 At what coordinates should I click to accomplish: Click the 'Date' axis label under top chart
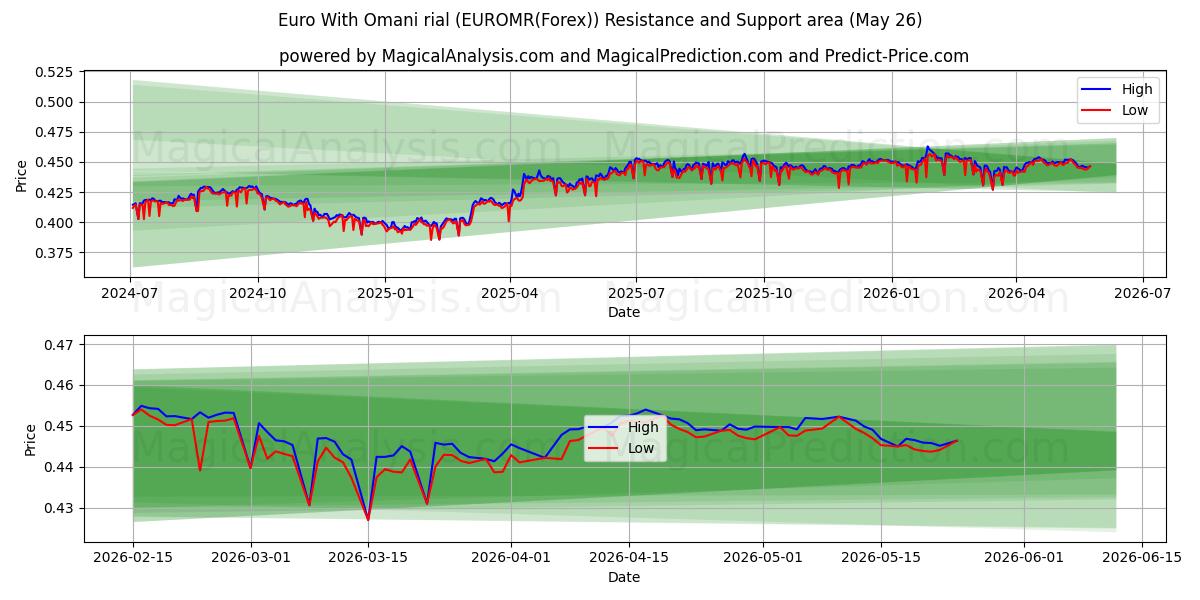[624, 313]
